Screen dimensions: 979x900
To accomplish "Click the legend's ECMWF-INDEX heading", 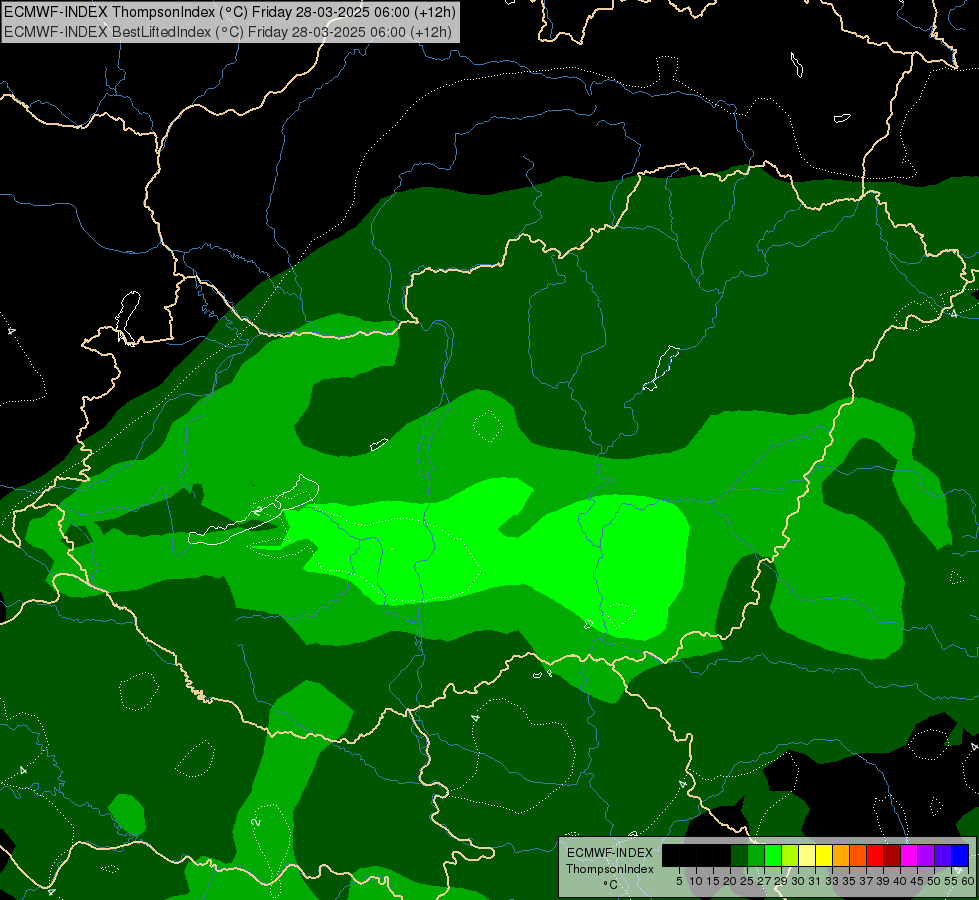I will tap(610, 853).
